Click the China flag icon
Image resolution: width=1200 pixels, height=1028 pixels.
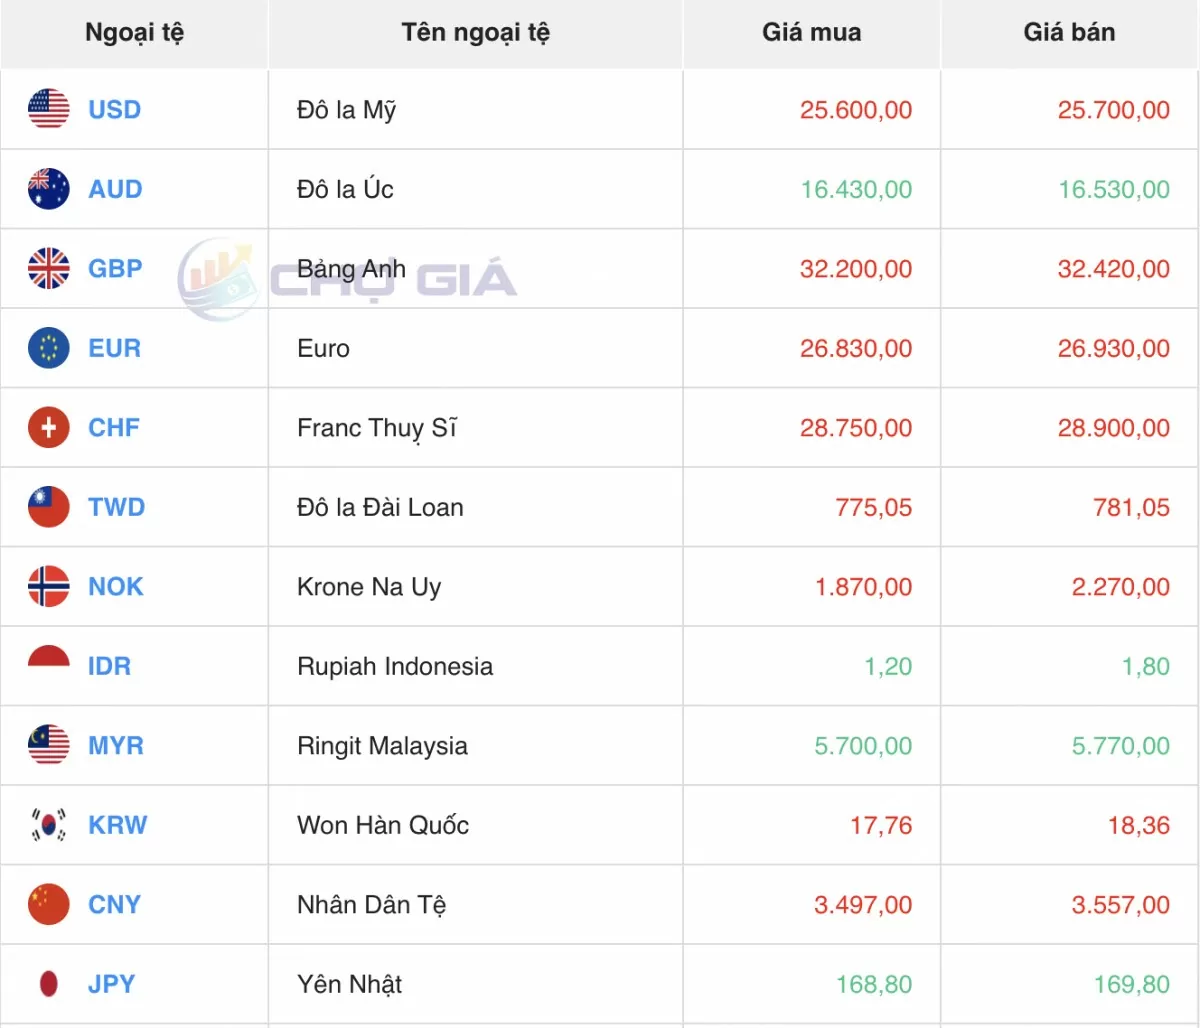[48, 905]
